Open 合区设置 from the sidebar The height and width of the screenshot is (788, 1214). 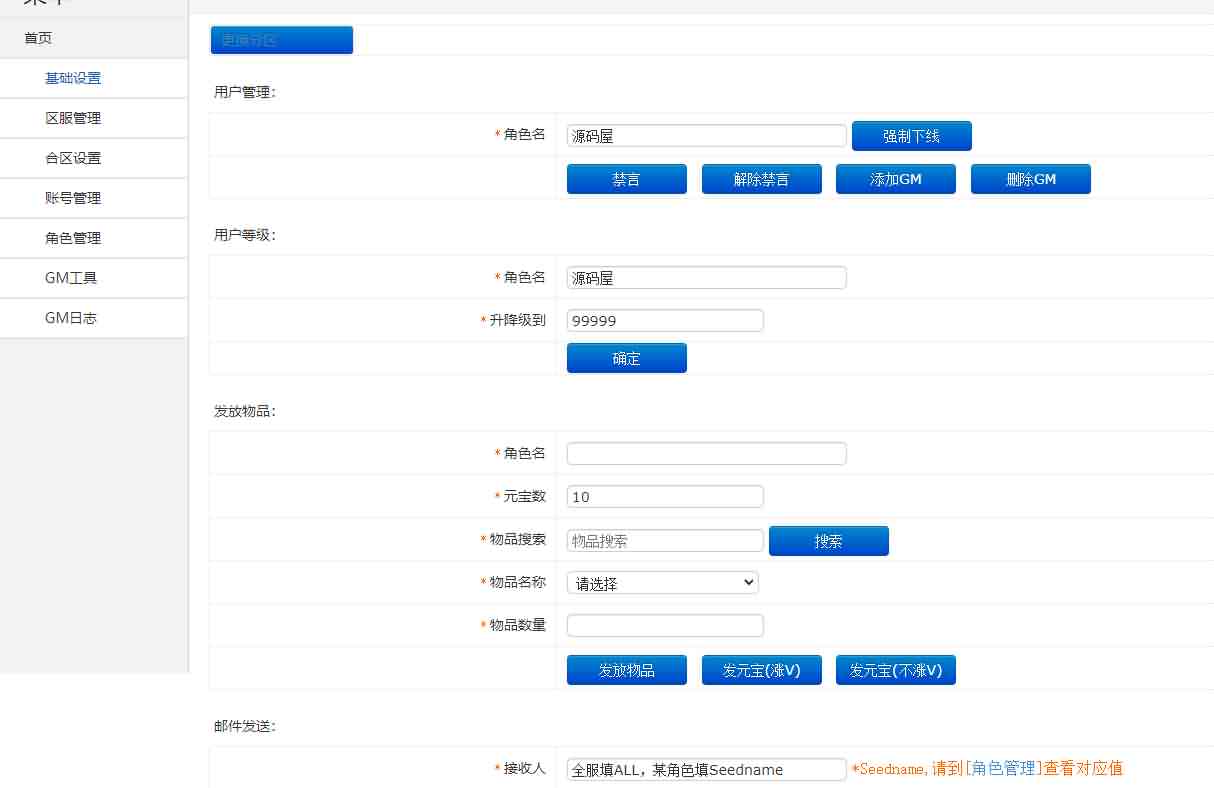coord(73,157)
